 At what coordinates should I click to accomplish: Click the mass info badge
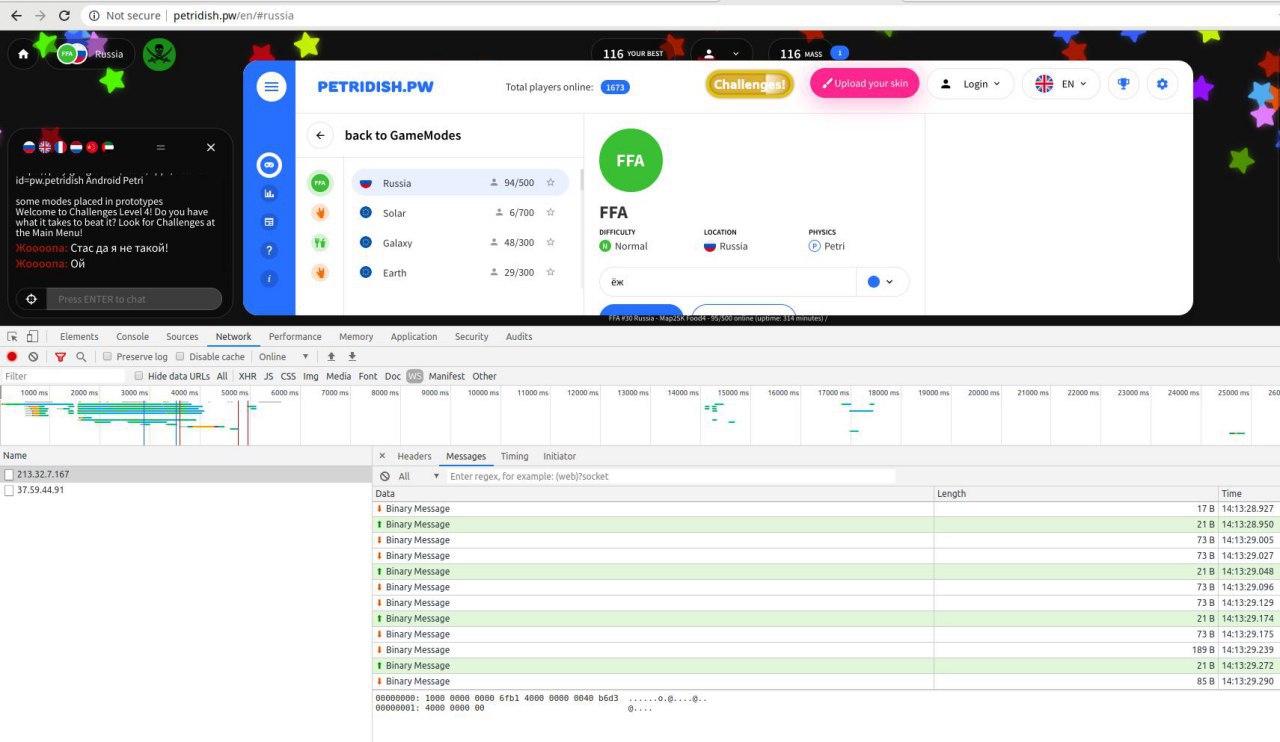pyautogui.click(x=840, y=53)
